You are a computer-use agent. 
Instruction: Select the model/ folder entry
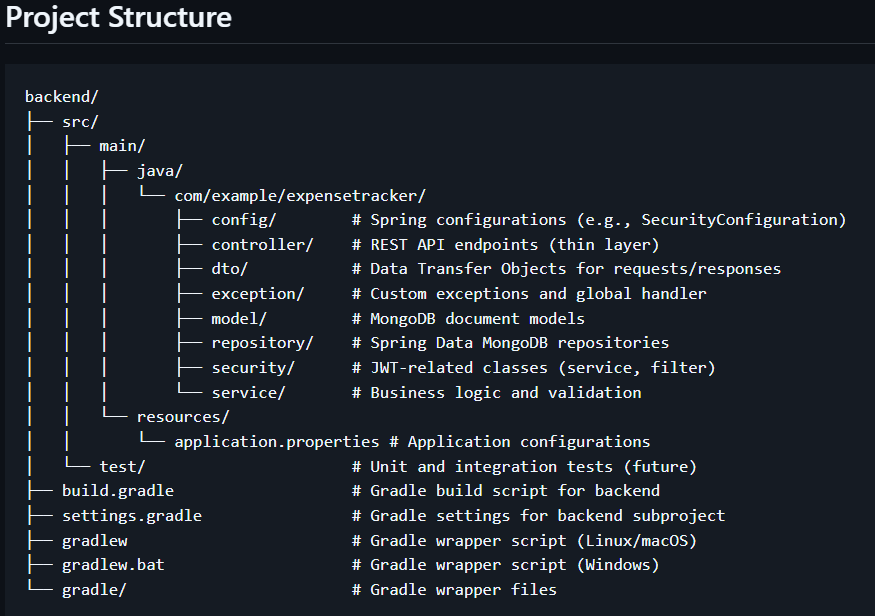point(239,319)
